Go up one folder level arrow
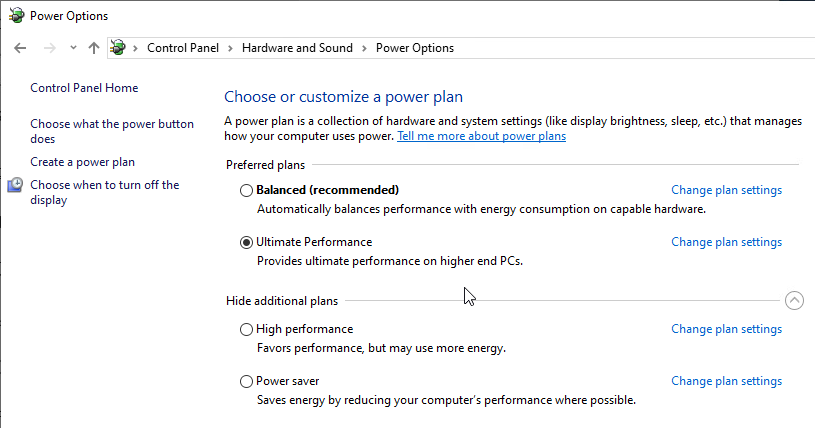 [x=94, y=48]
